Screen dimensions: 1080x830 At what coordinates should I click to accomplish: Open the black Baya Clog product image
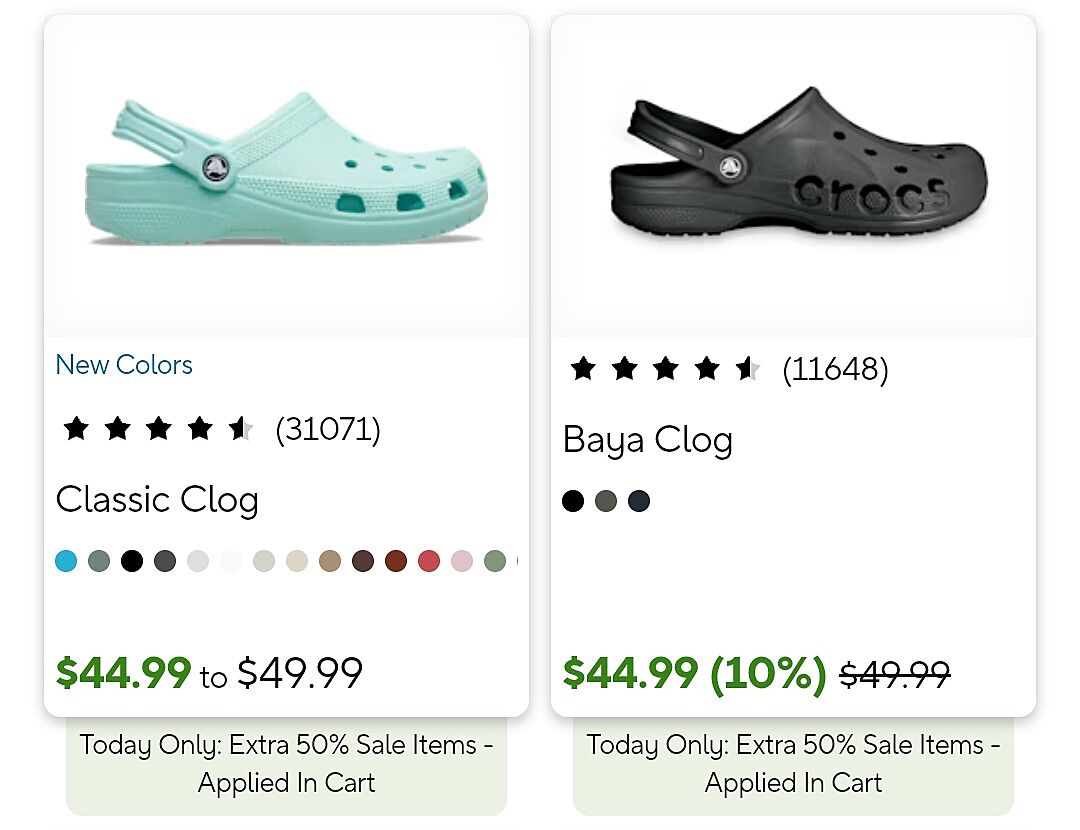coord(793,175)
